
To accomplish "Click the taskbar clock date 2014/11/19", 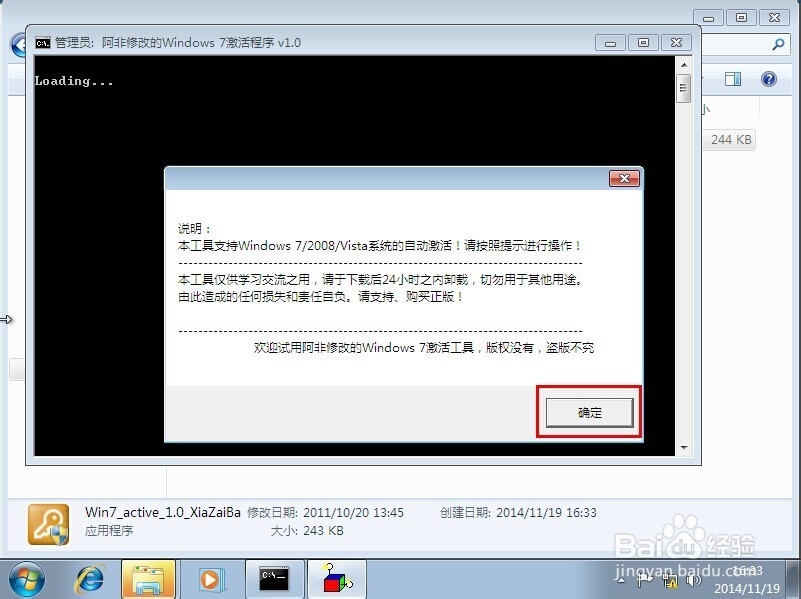I will 747,589.
